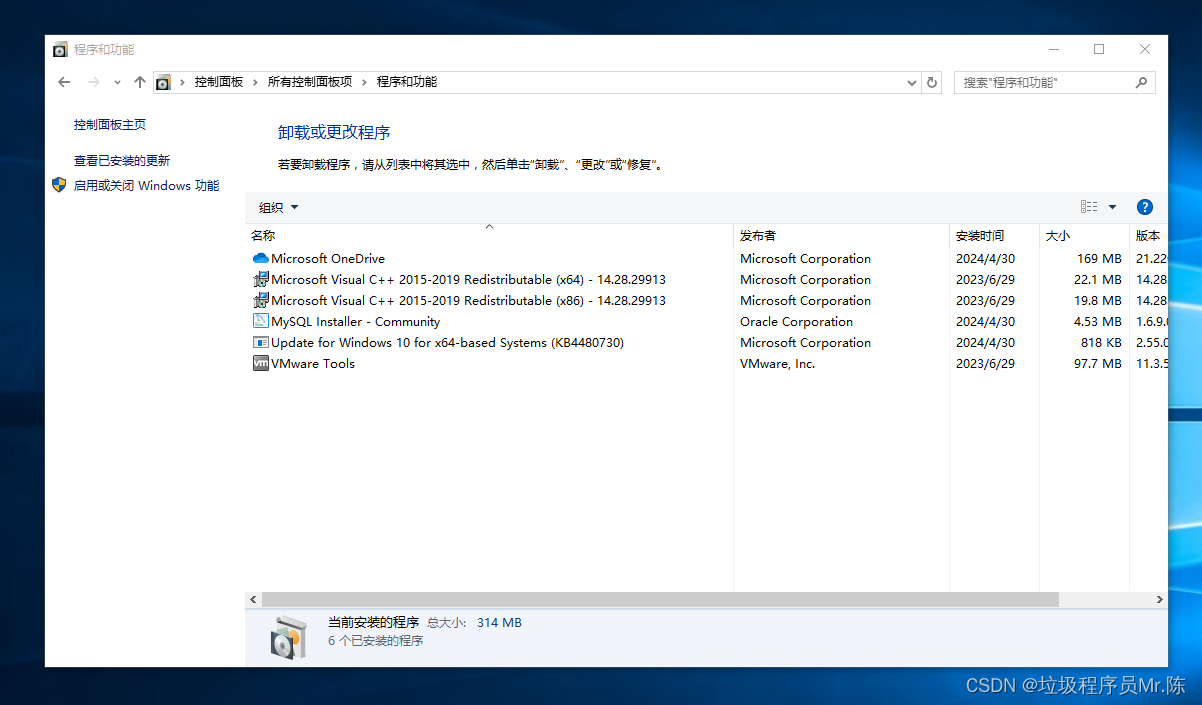This screenshot has width=1202, height=705.
Task: Click the scrollbar right arrow
Action: click(1160, 599)
